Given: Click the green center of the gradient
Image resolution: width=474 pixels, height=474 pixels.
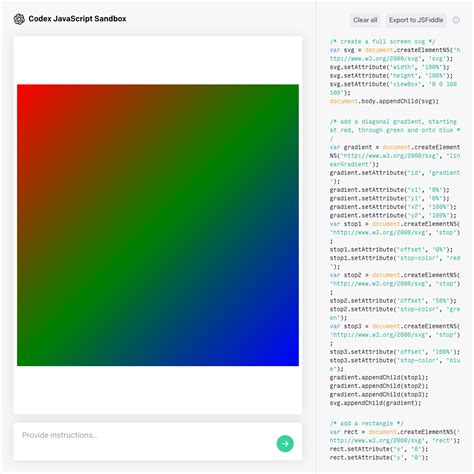Looking at the screenshot, I should 158,225.
